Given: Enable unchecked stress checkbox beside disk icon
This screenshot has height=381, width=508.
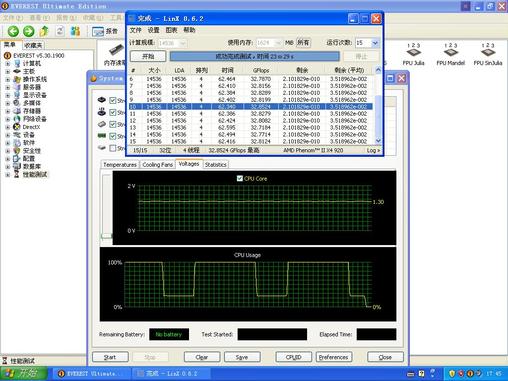Looking at the screenshot, I should pos(113,148).
